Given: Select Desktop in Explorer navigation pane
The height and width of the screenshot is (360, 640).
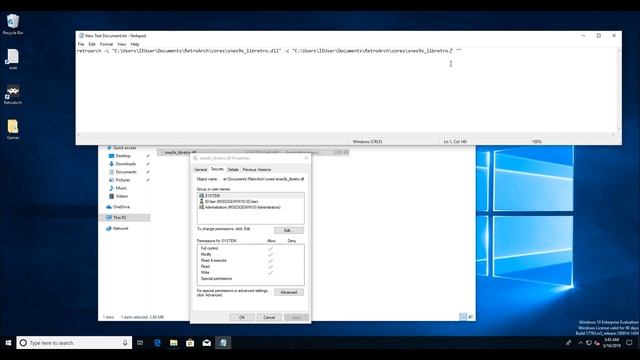Looking at the screenshot, I should point(123,156).
